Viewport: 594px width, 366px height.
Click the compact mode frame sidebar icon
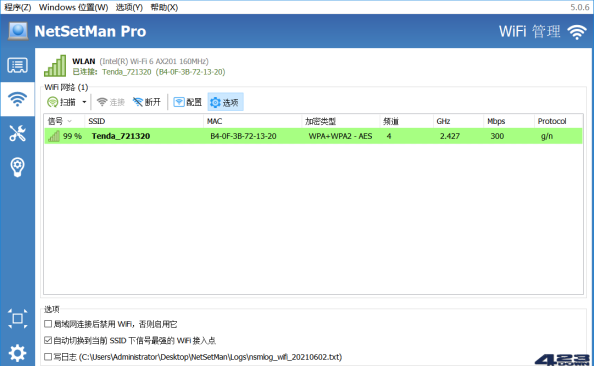point(17,319)
